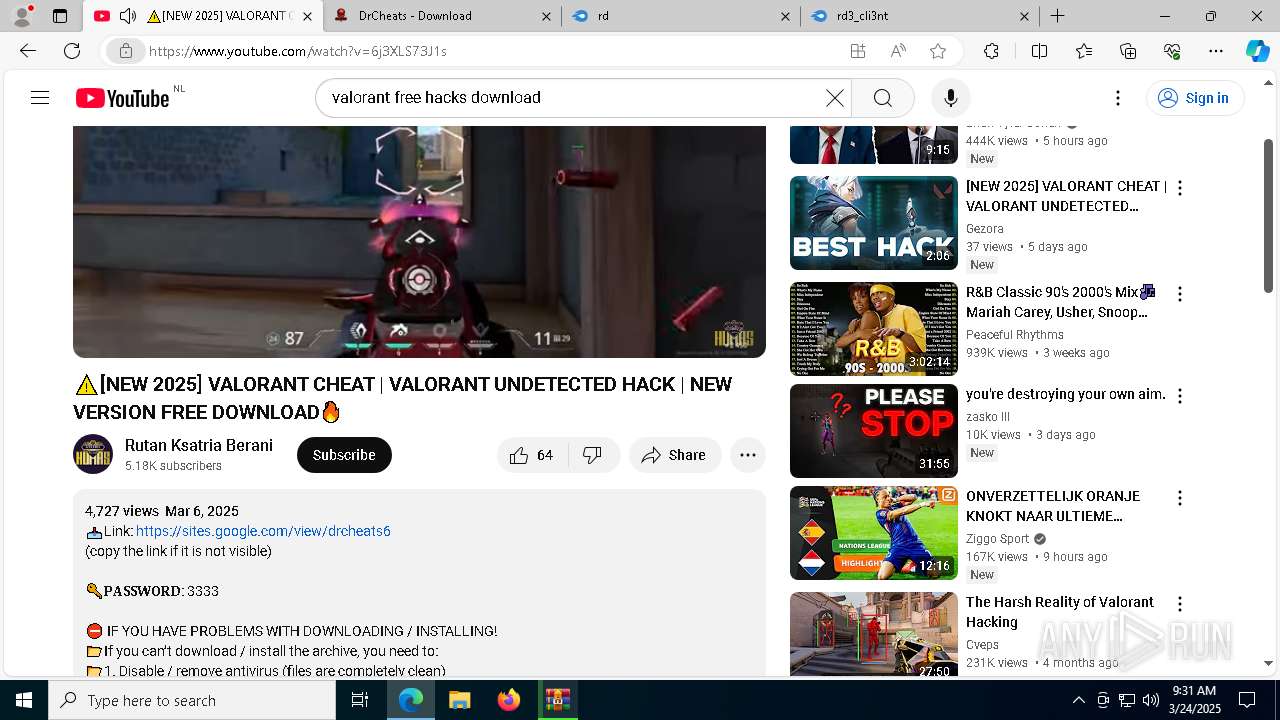The height and width of the screenshot is (720, 1280).
Task: Open Edge profile icon
Action: click(x=22, y=16)
